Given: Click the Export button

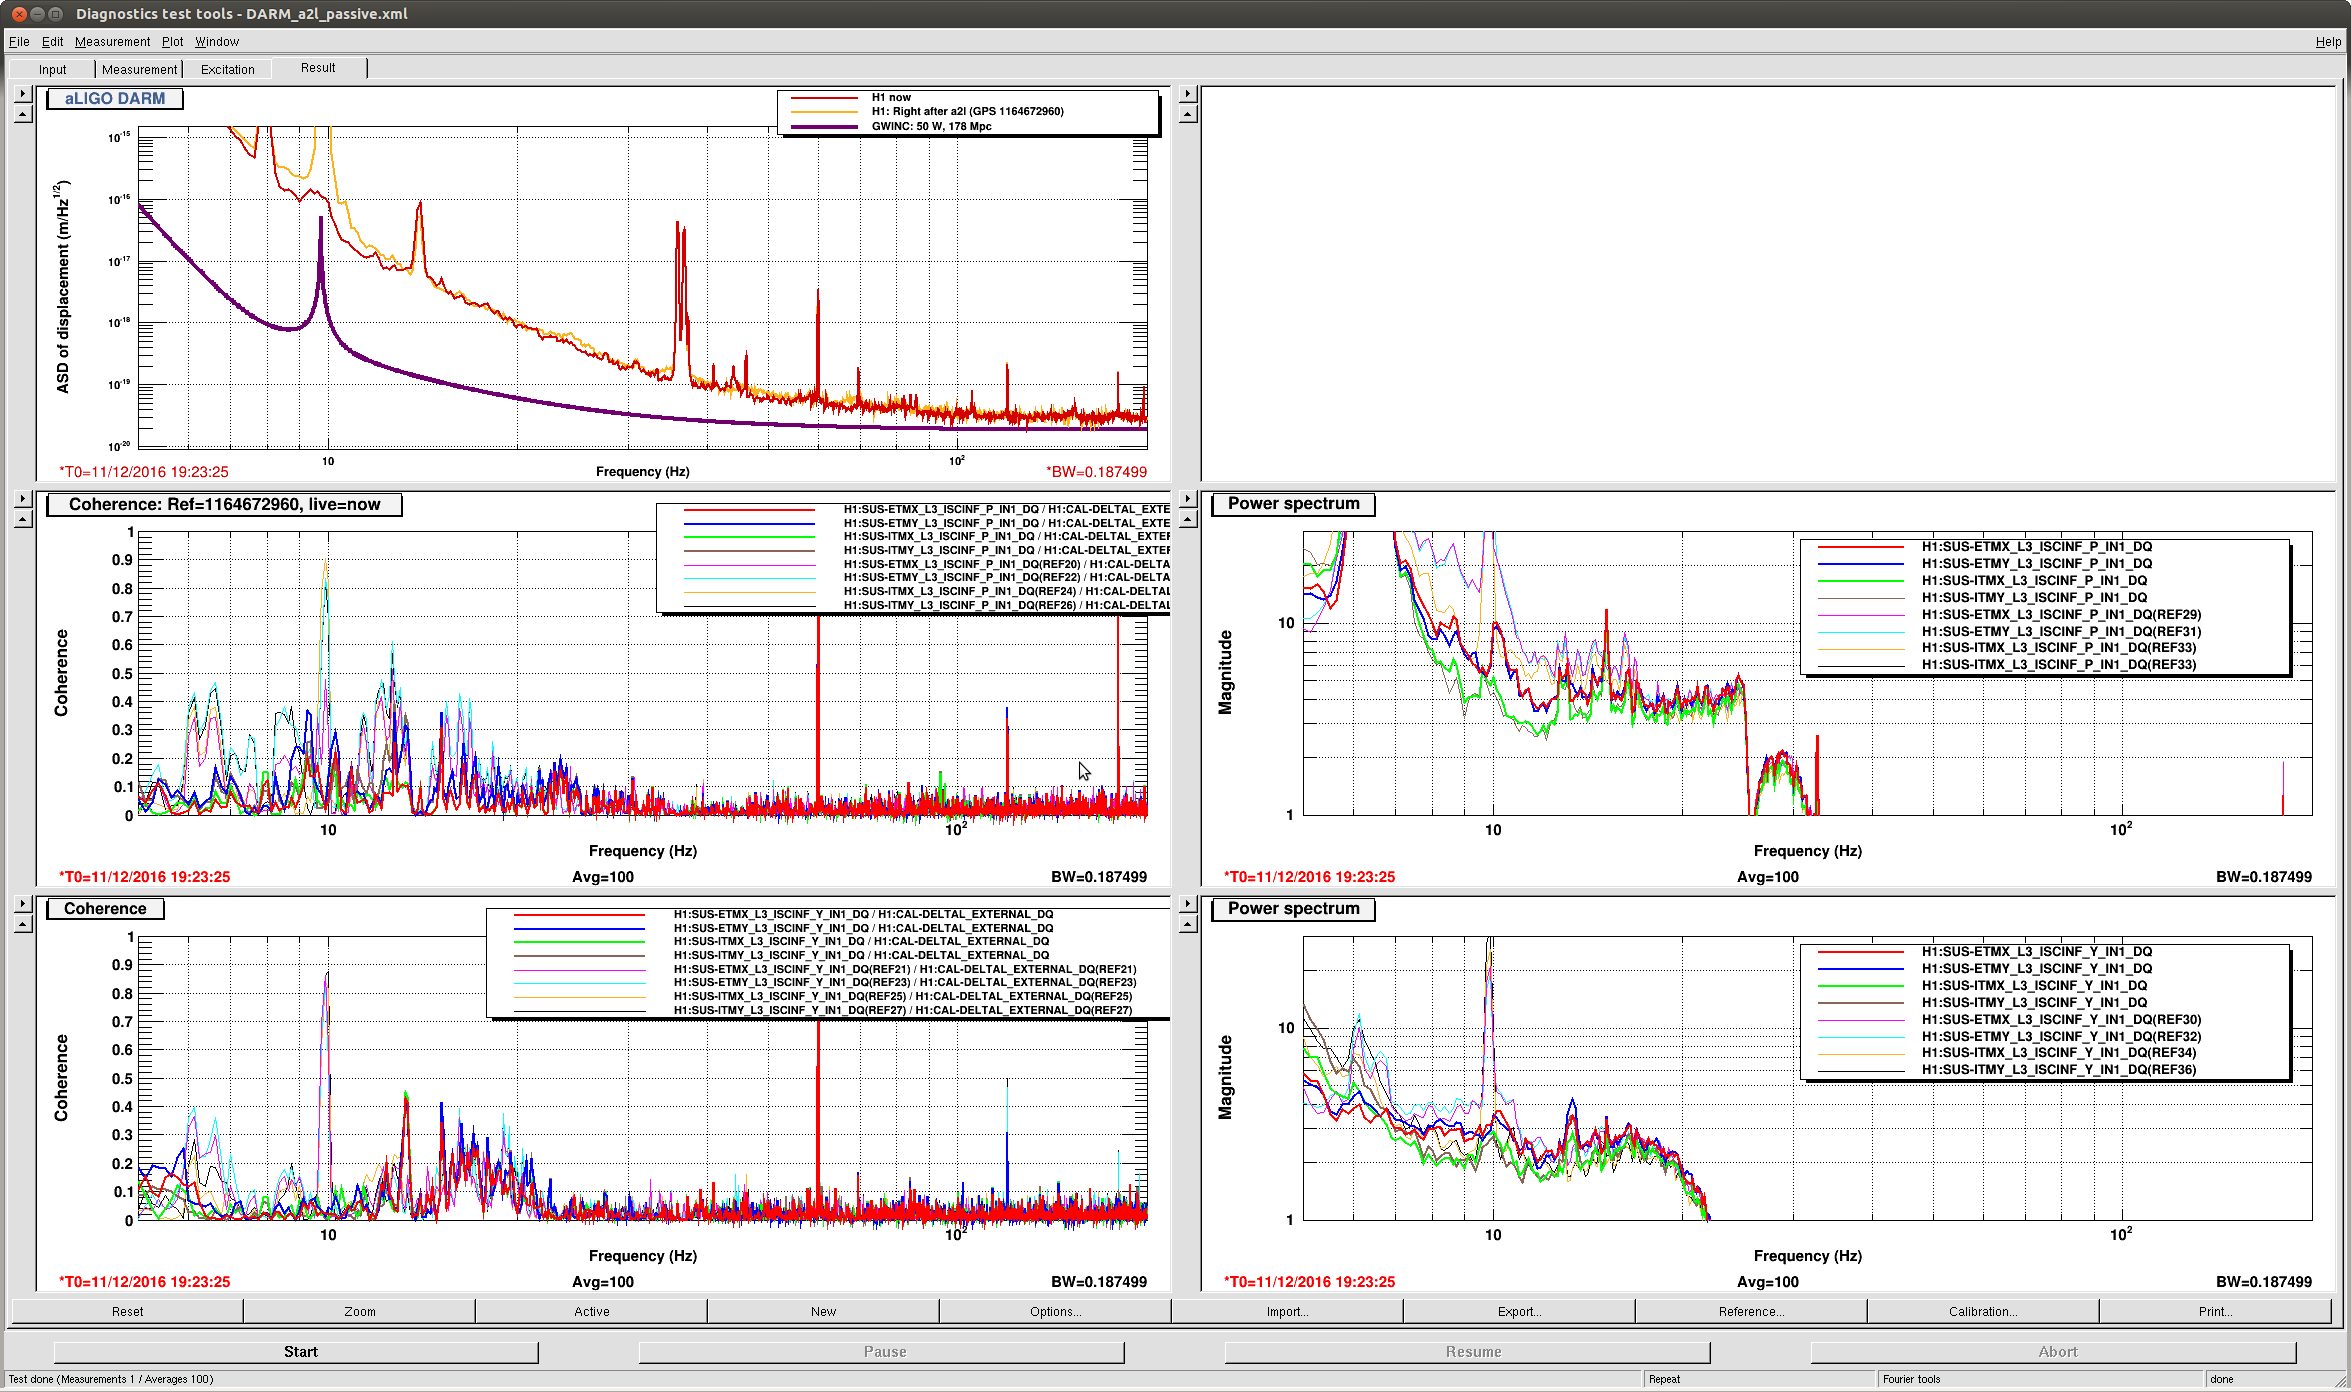Looking at the screenshot, I should point(1519,1311).
